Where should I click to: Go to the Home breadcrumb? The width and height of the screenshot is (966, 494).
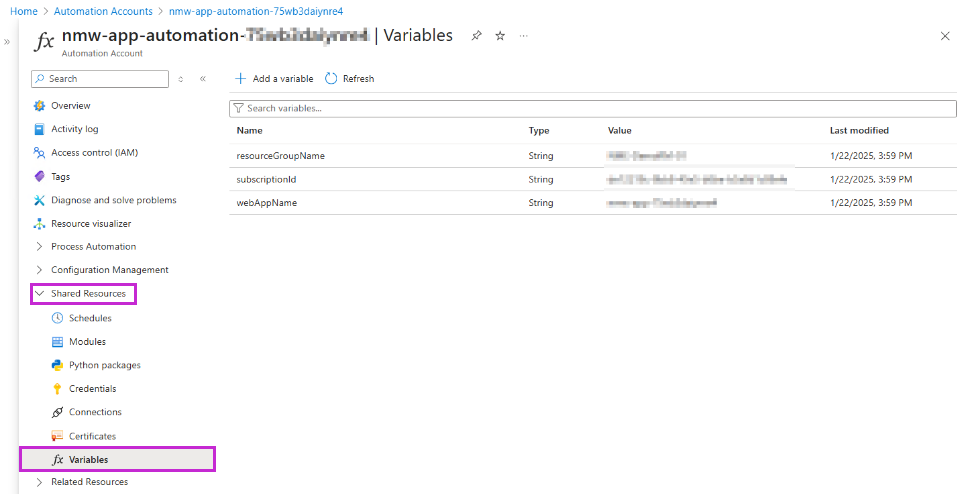(x=24, y=11)
